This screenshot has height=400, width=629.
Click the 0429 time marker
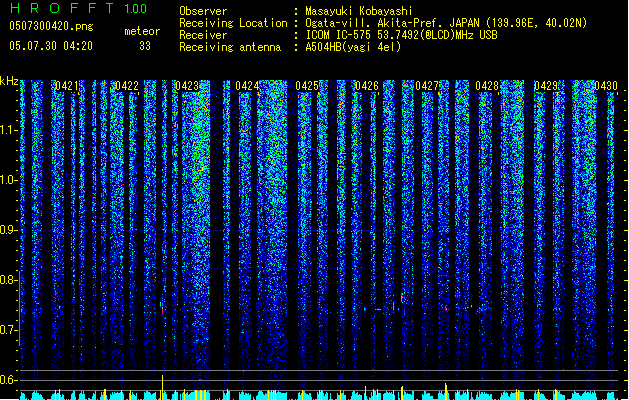(546, 86)
